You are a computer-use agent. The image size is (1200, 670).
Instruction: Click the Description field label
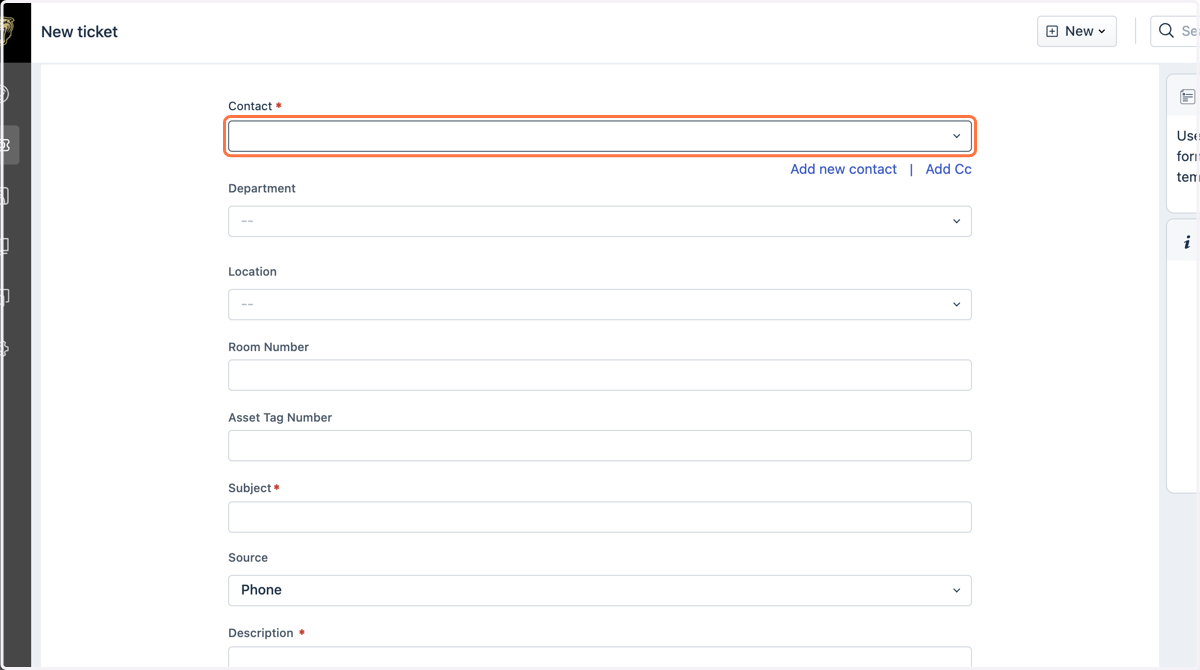pos(261,633)
